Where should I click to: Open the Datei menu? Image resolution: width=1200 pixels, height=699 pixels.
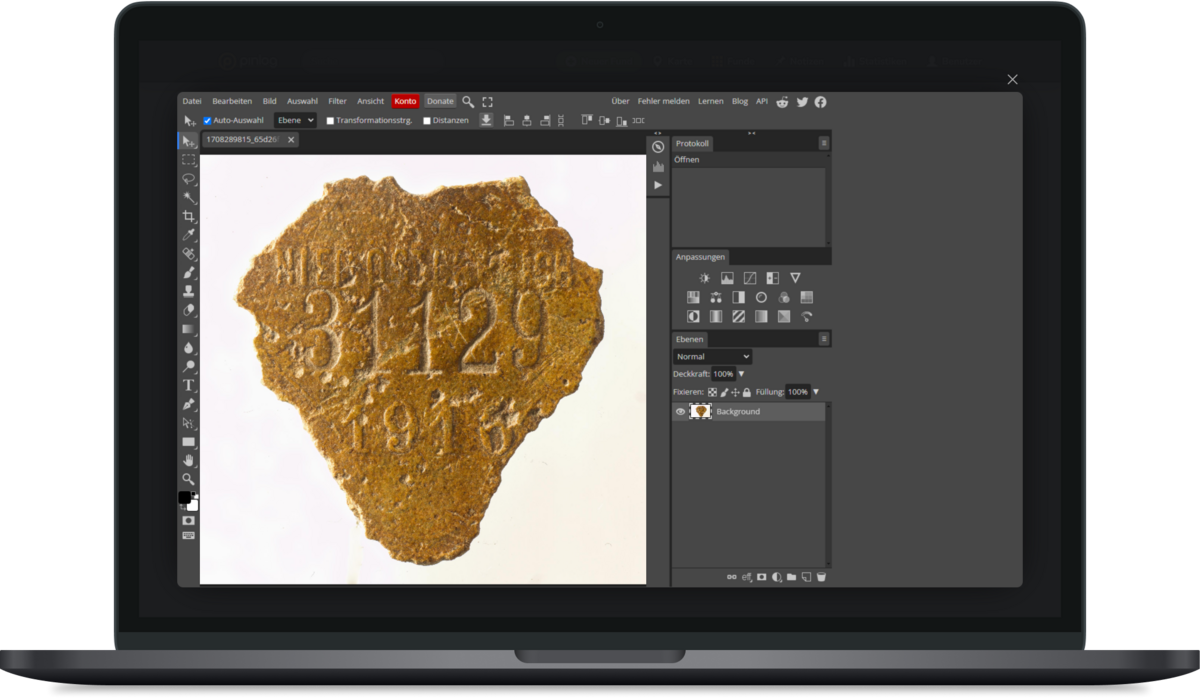point(192,101)
